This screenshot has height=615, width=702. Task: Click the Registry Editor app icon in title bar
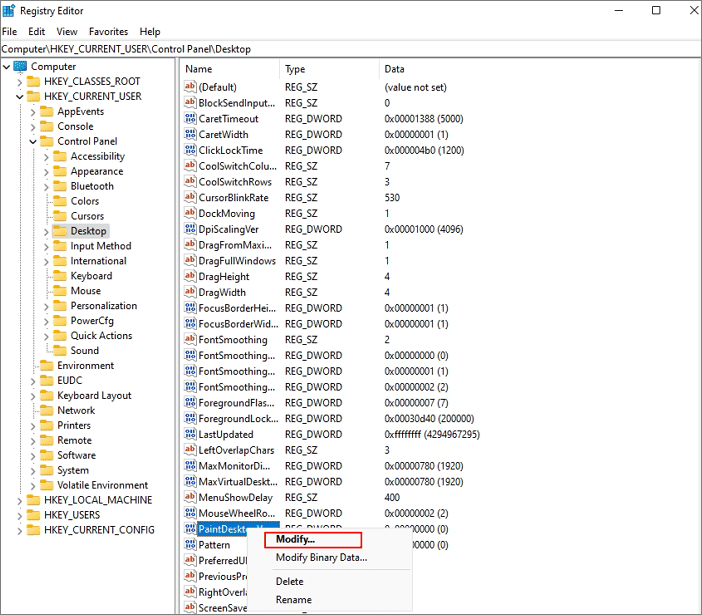tap(9, 11)
